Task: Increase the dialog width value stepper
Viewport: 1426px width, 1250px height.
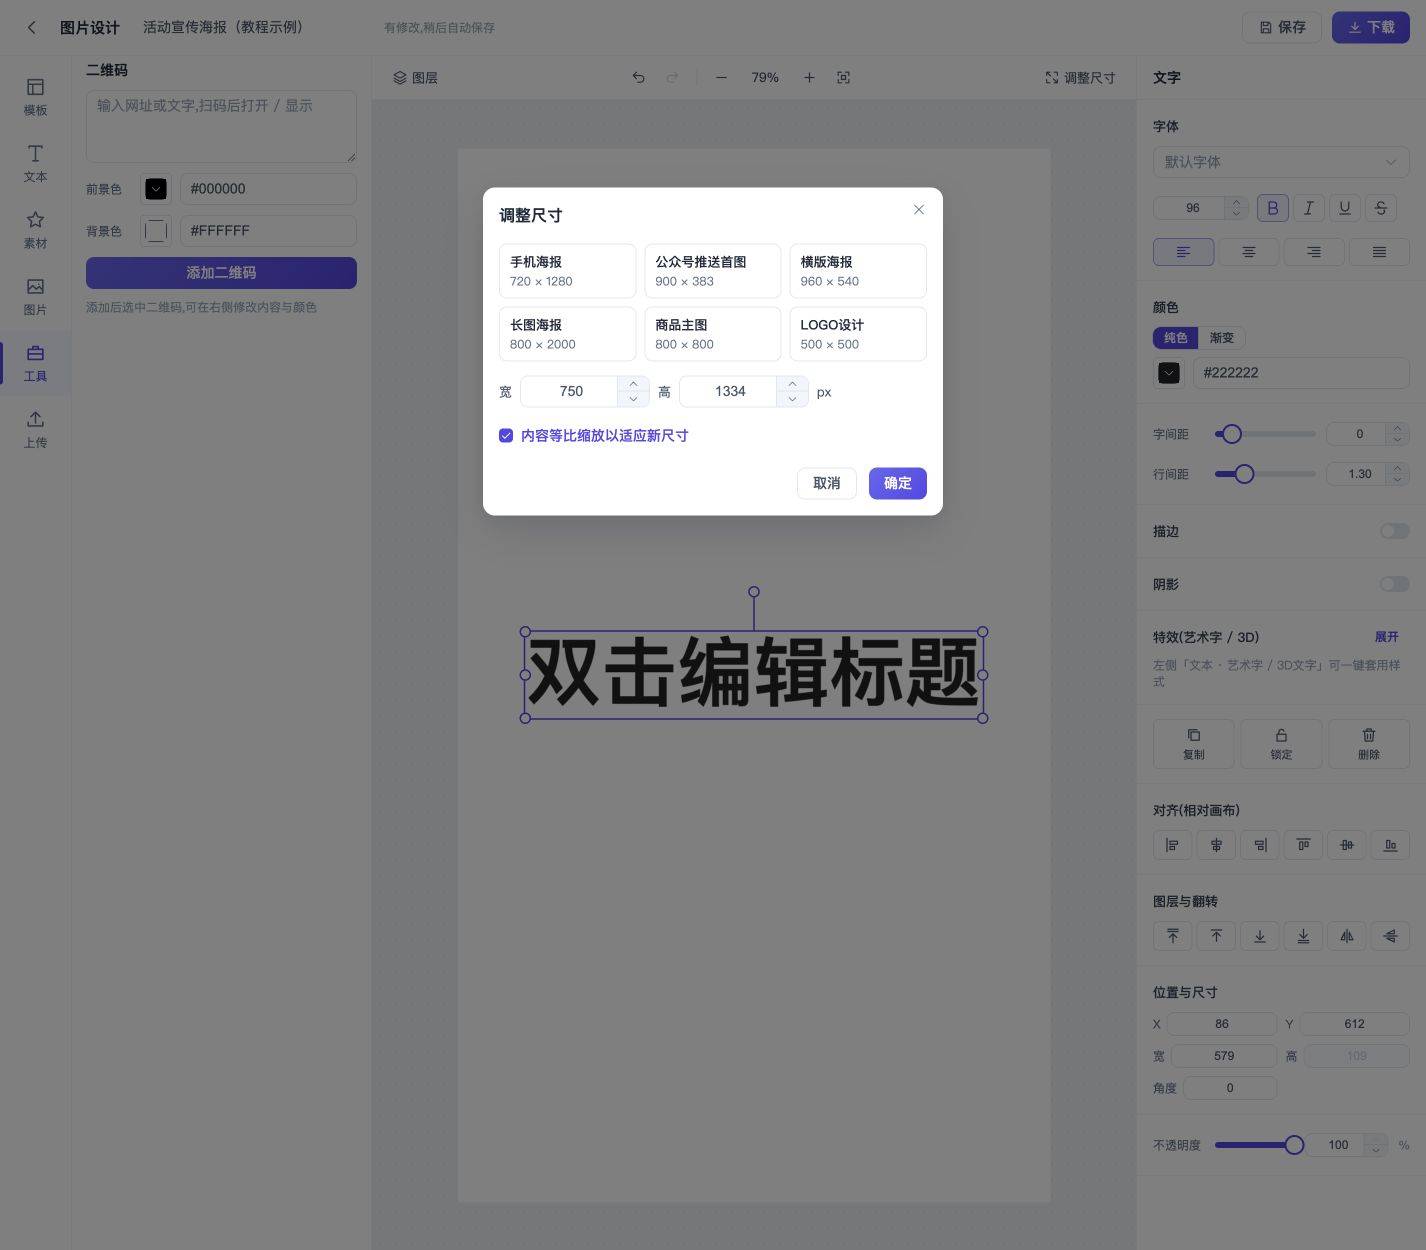Action: point(633,384)
